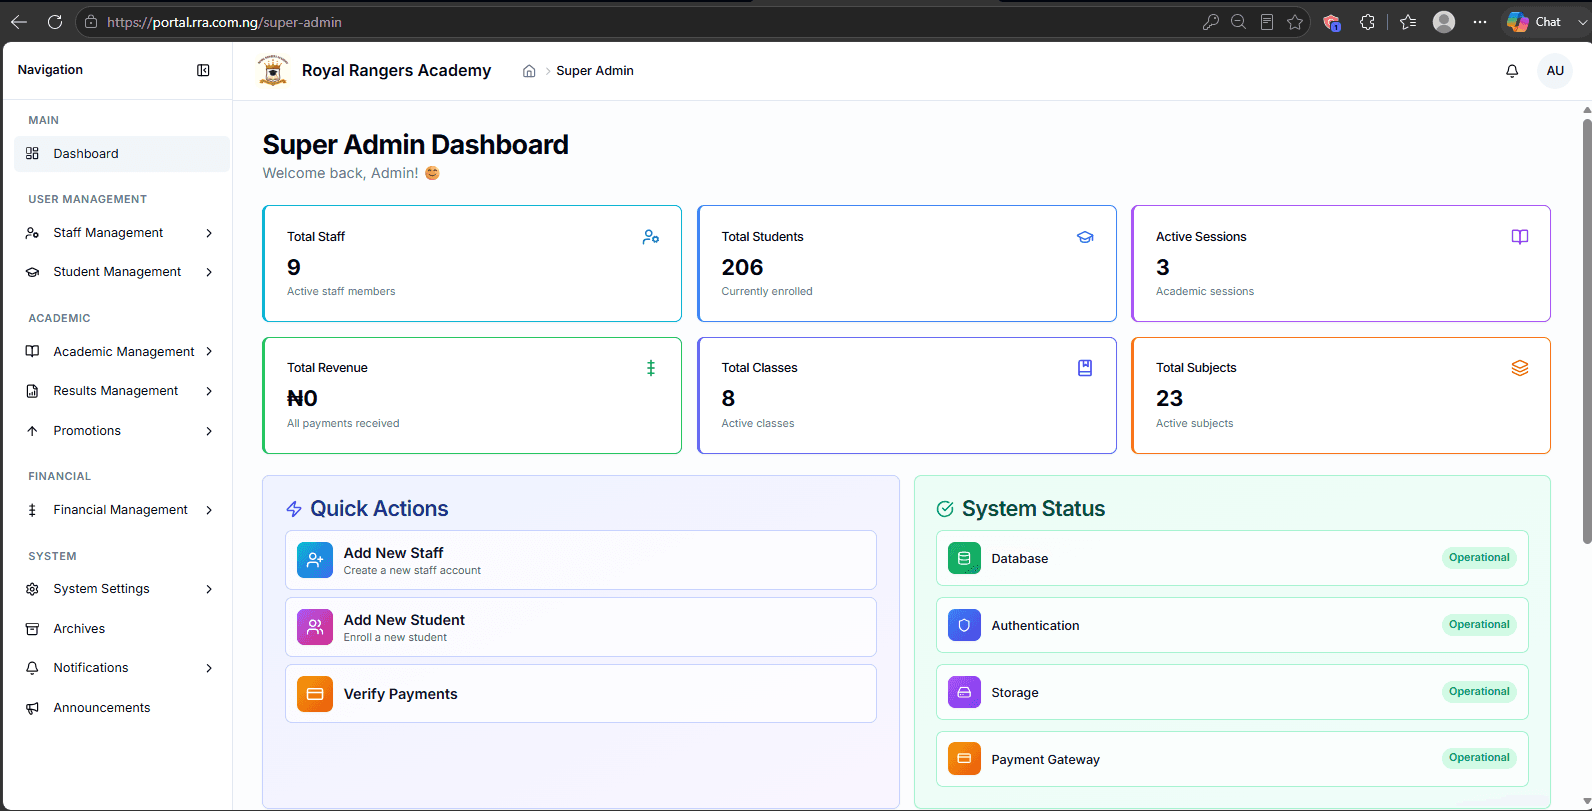Viewport: 1592px width, 811px height.
Task: Refresh the page with reload icon
Action: click(55, 22)
